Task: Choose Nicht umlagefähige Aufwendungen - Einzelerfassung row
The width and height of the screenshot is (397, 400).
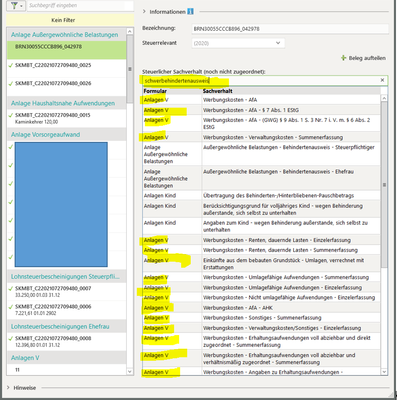Action: point(261,297)
